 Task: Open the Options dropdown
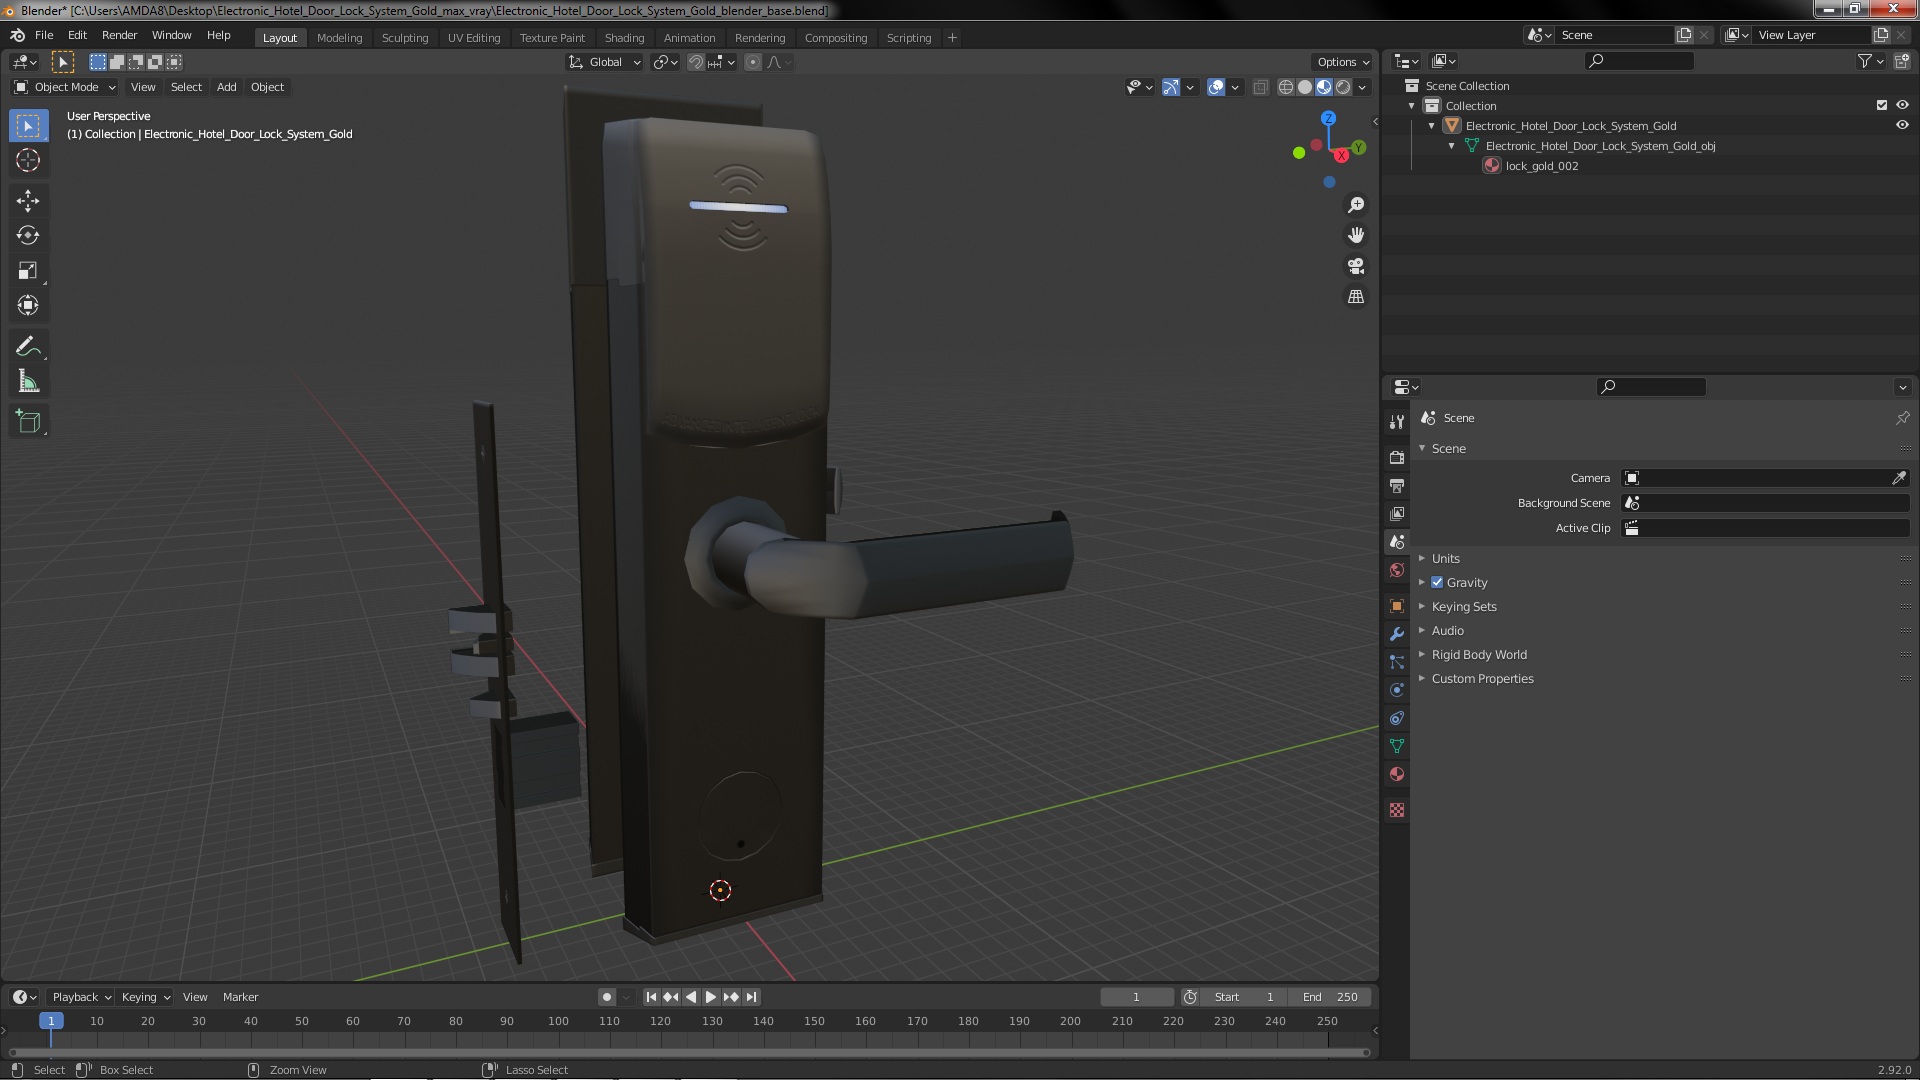tap(1343, 62)
